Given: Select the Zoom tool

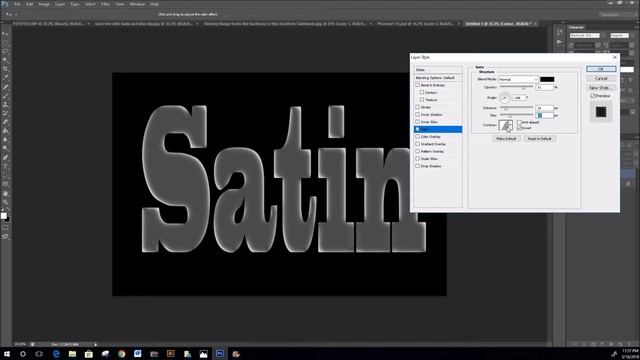Looking at the screenshot, I should pos(5,202).
